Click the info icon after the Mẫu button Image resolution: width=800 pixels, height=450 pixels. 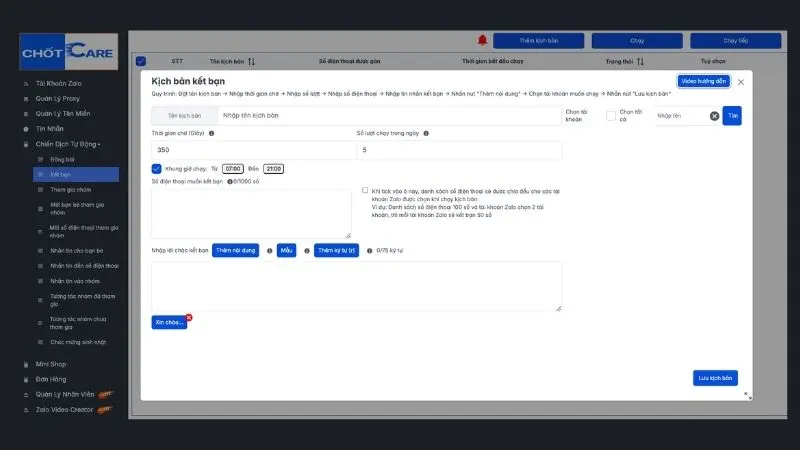[307, 251]
